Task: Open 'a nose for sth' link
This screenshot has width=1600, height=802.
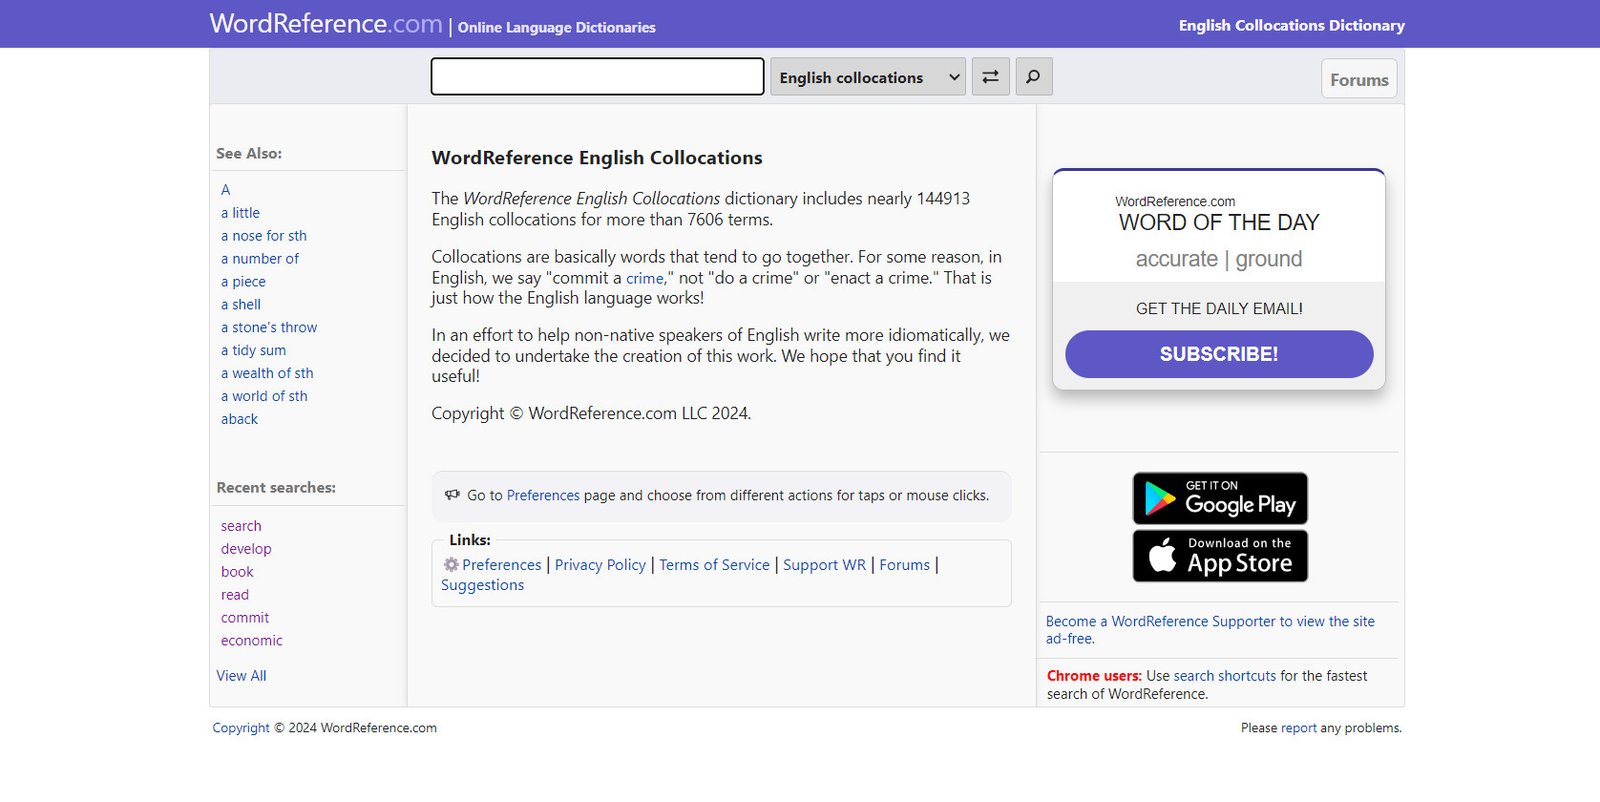Action: 264,236
